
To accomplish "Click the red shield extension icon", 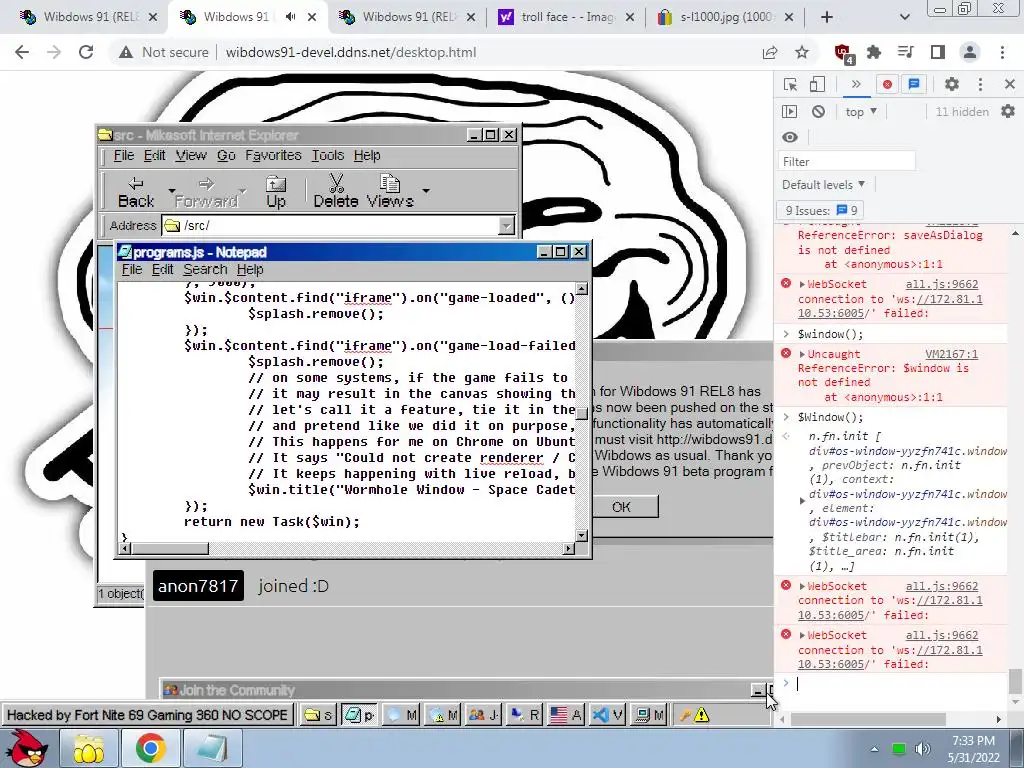I will tap(844, 53).
